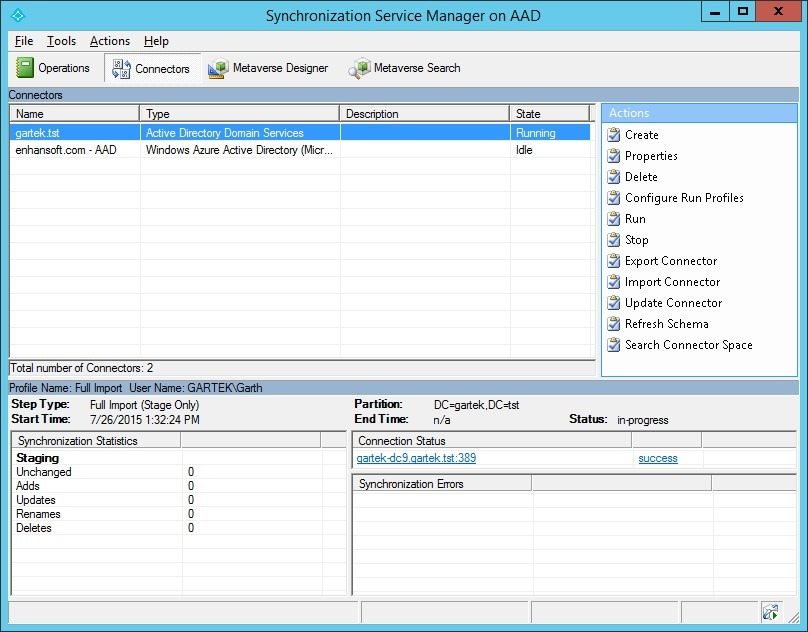The image size is (808, 632).
Task: Switch to the Operations view
Action: (53, 68)
